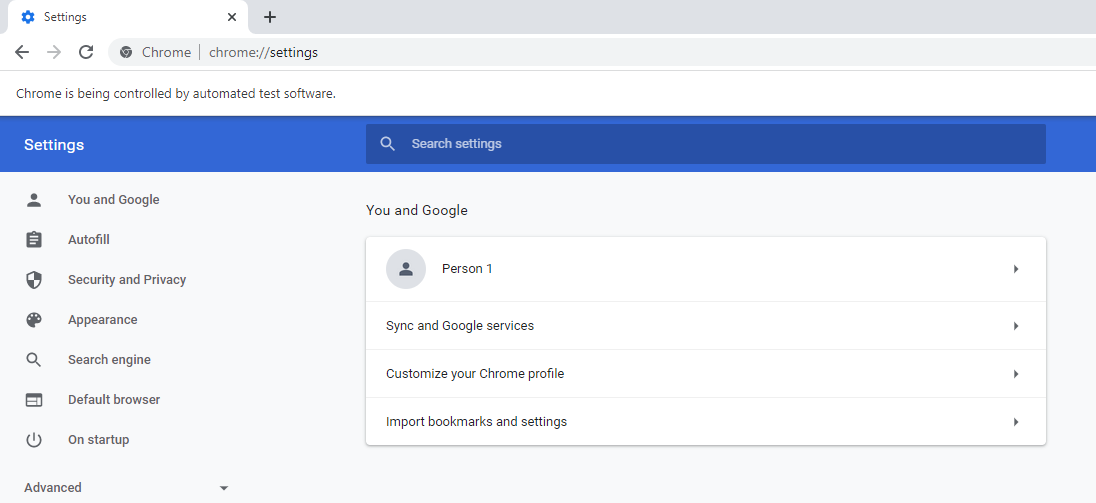
Task: Open a new tab with plus button
Action: (x=270, y=17)
